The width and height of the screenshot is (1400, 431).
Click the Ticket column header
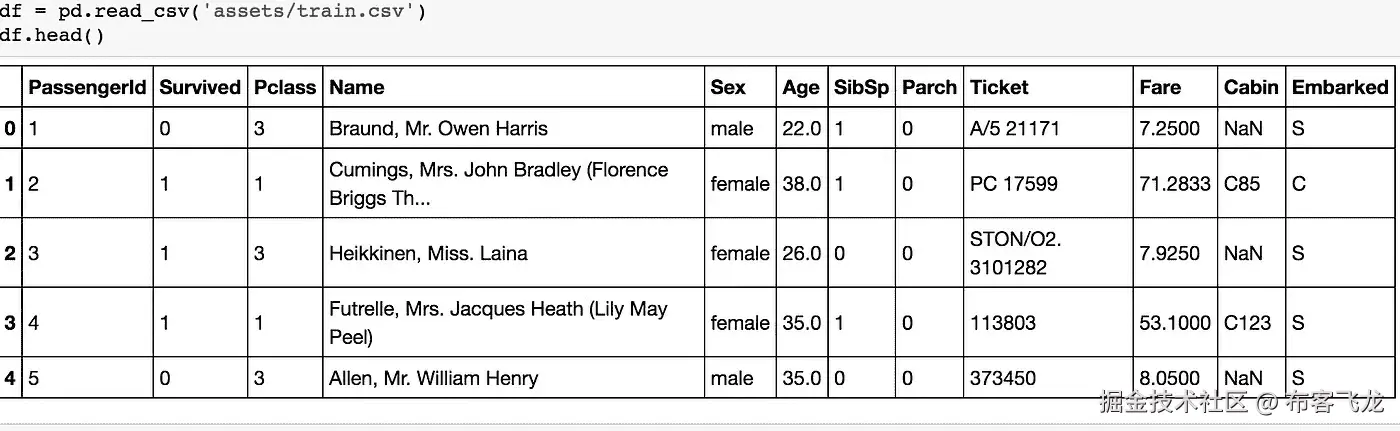pyautogui.click(x=999, y=87)
